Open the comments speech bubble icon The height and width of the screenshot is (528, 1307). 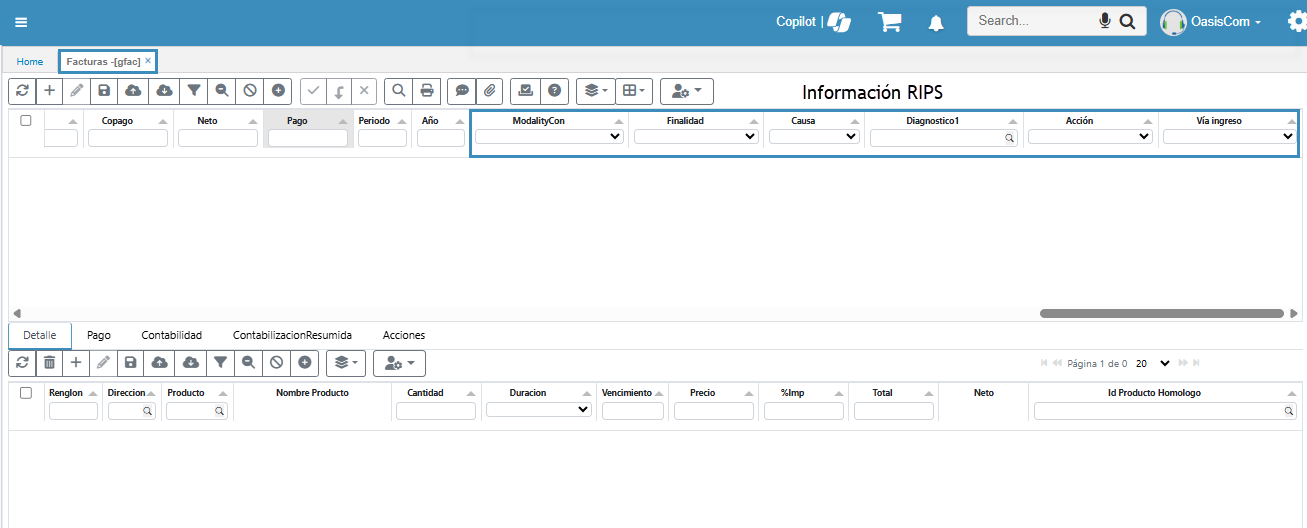pos(461,91)
